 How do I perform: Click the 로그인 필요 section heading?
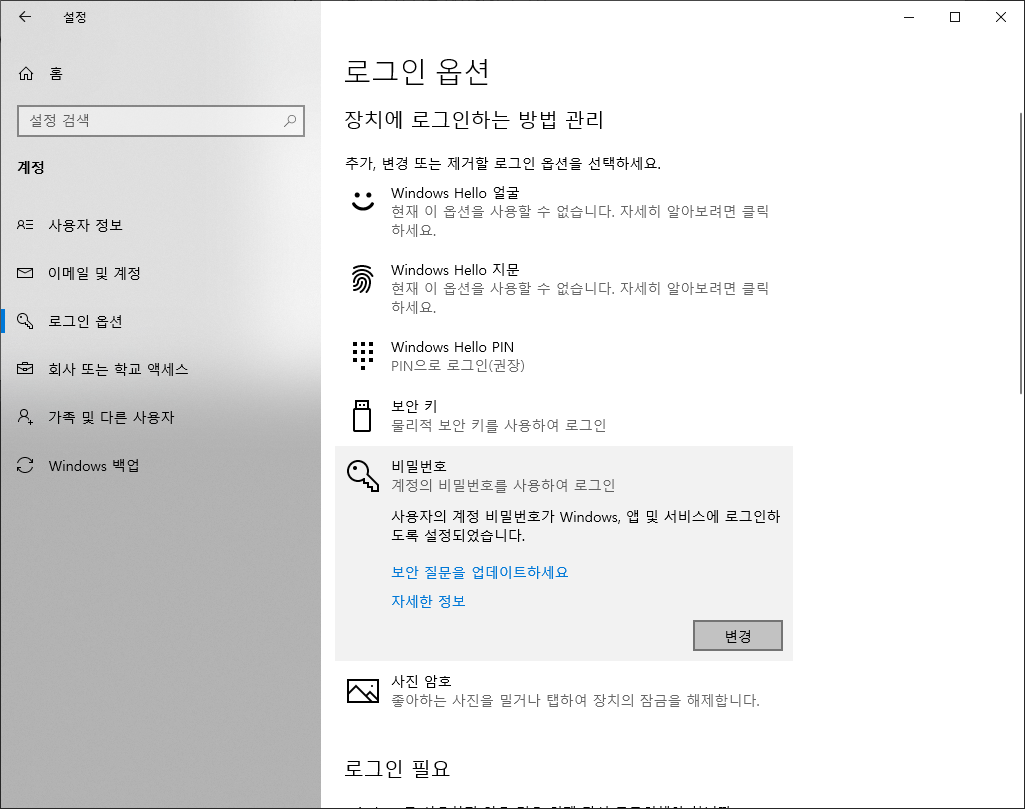pyautogui.click(x=397, y=768)
